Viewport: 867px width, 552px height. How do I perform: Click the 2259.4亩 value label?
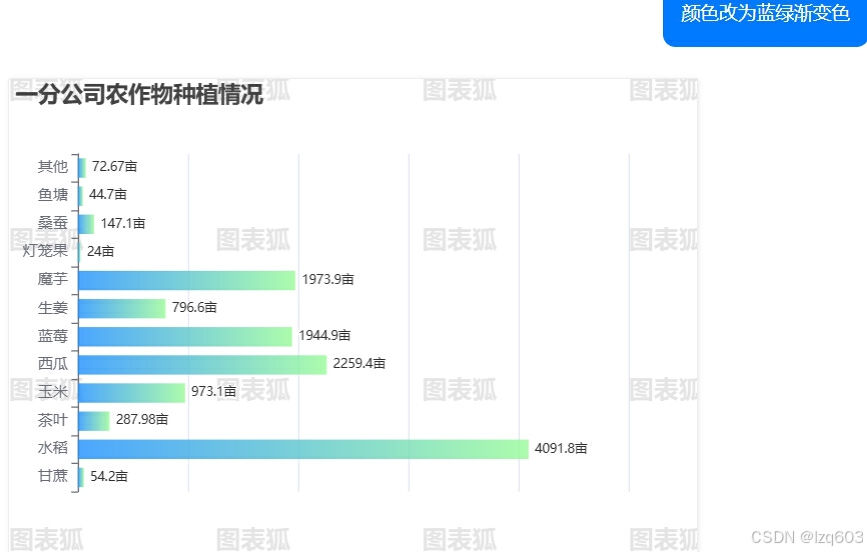359,363
